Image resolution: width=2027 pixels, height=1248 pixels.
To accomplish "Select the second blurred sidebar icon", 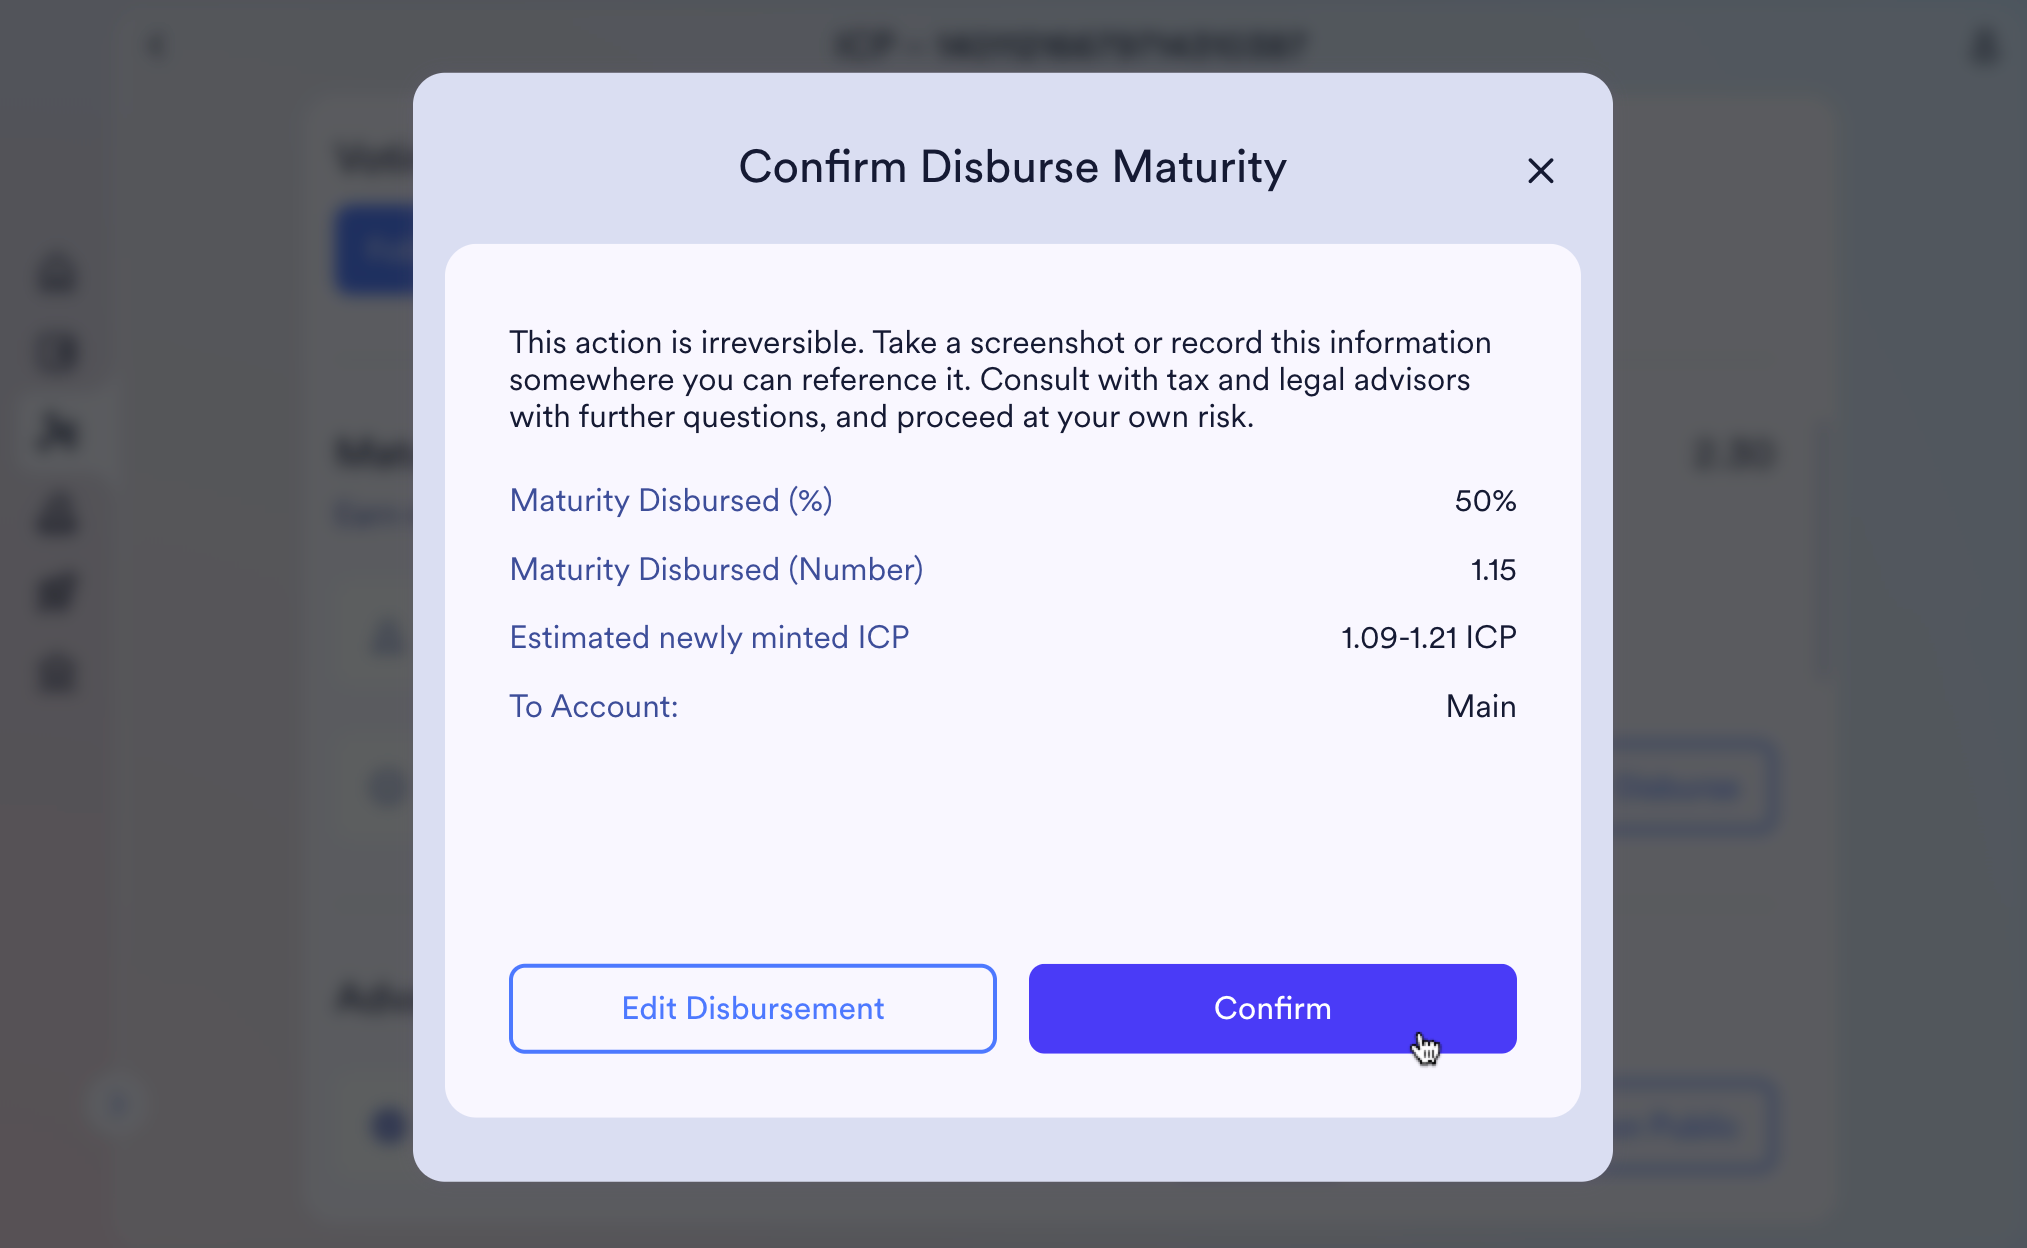I will pos(58,353).
